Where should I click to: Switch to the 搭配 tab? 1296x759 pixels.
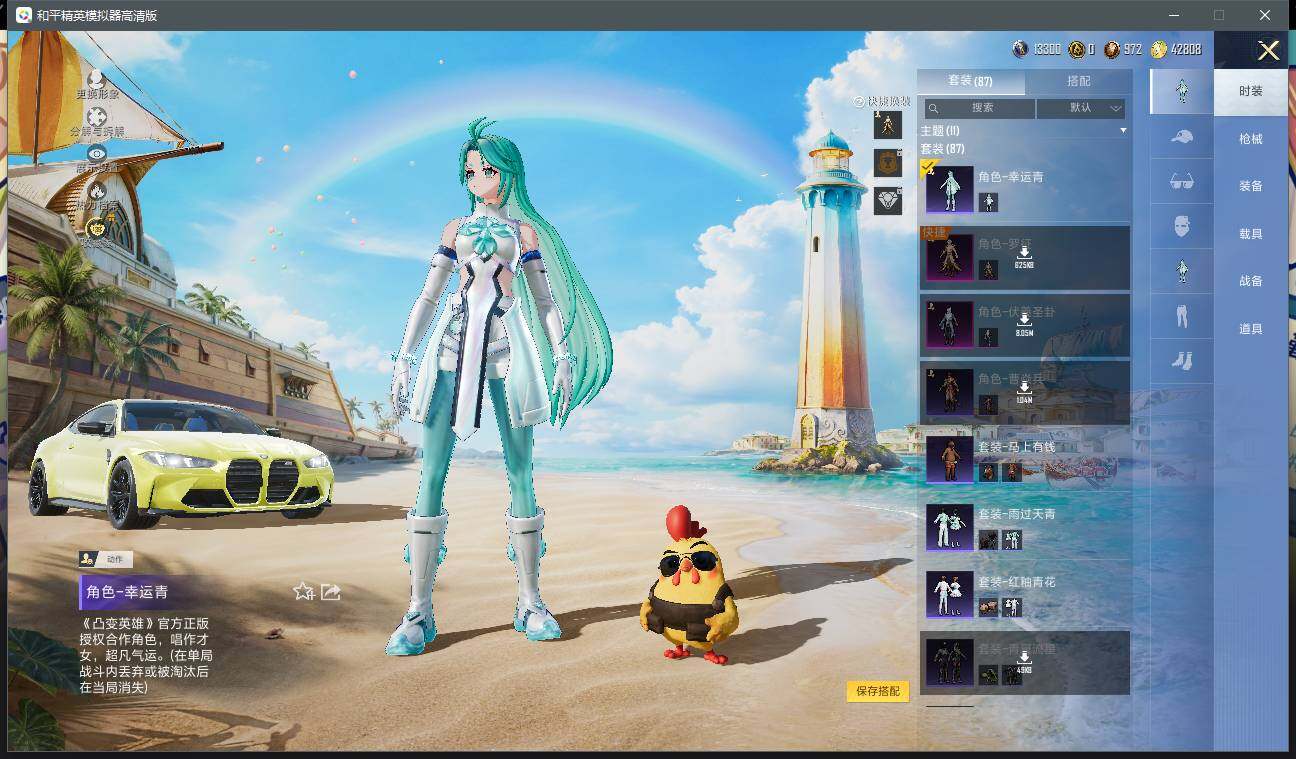pos(1079,81)
